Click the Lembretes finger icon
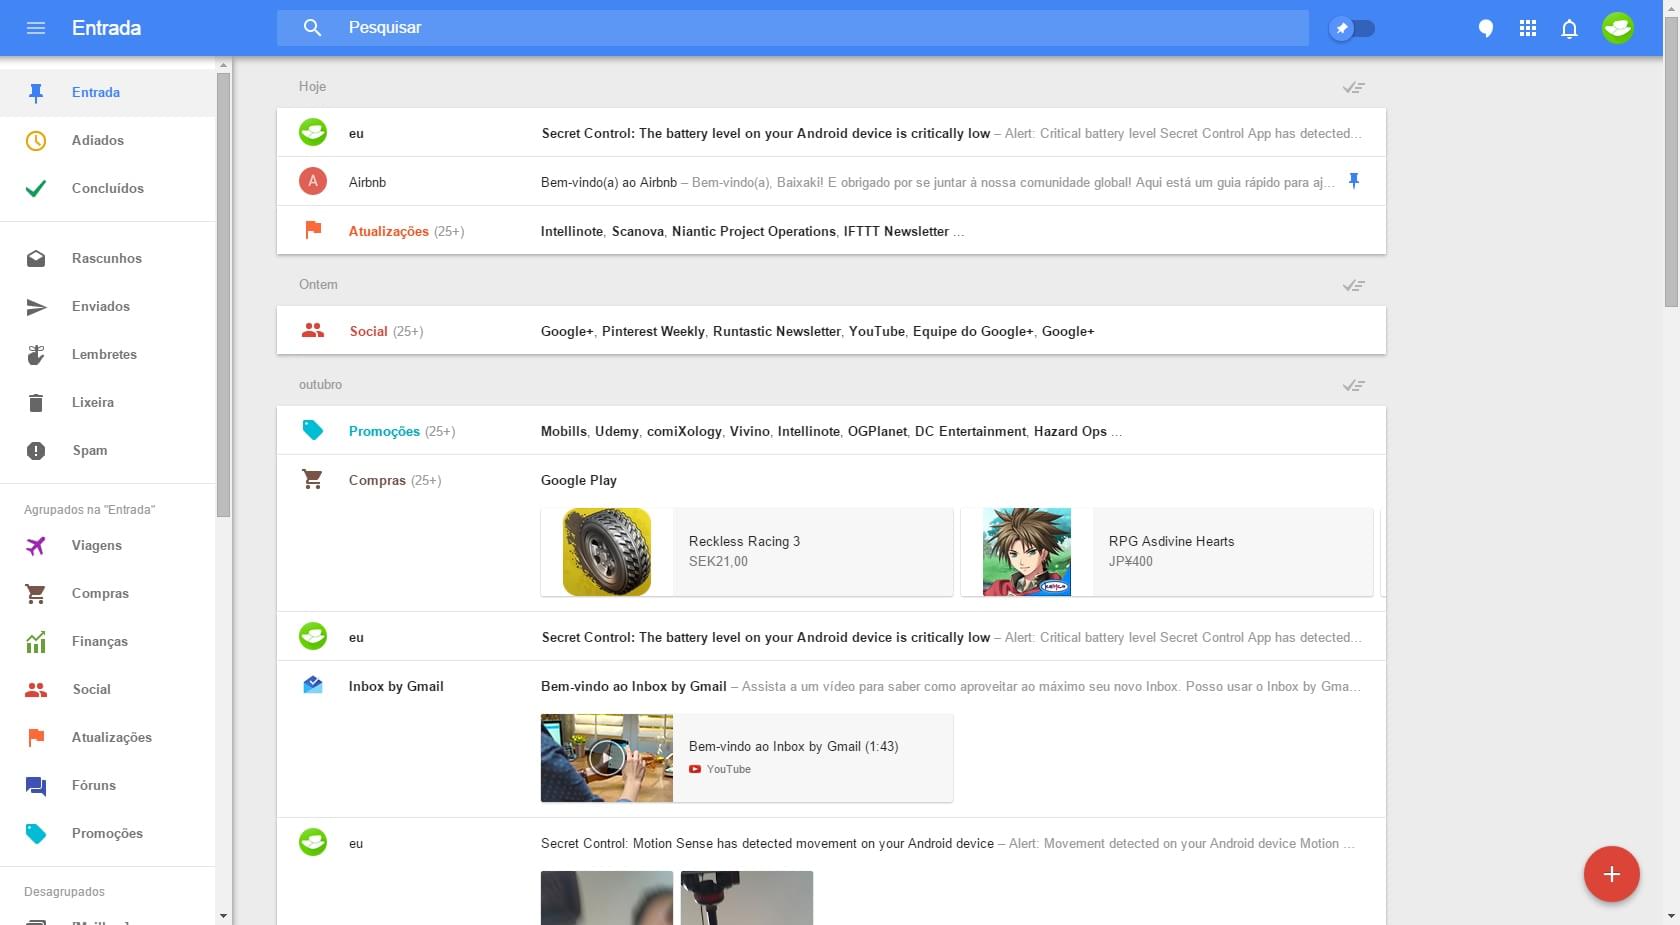The image size is (1680, 925). pos(36,355)
